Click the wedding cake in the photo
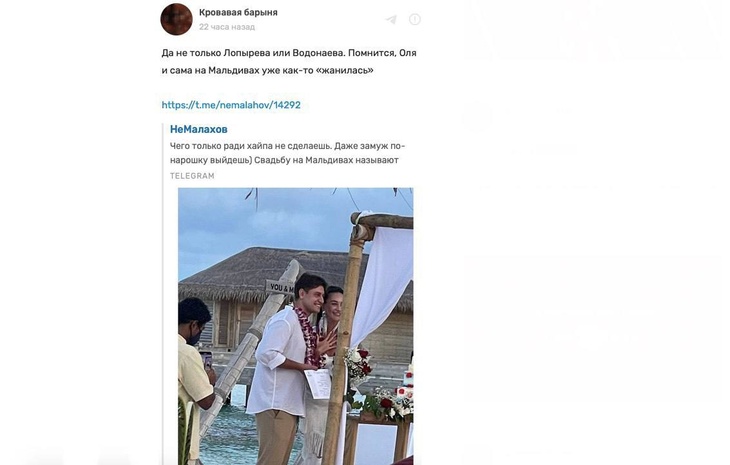Image resolution: width=730 pixels, height=465 pixels. click(x=406, y=392)
